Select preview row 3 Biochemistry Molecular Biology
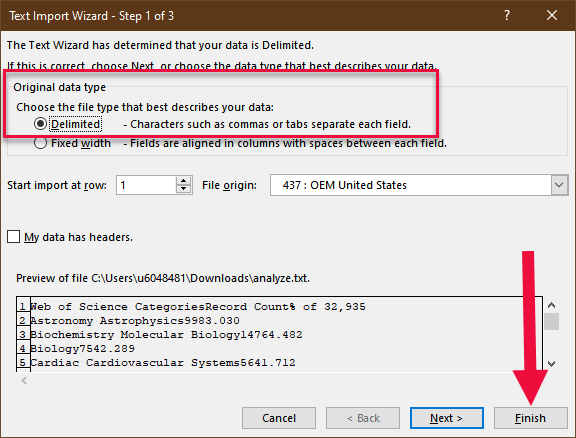Screen dimensions: 576x438 tap(166, 334)
